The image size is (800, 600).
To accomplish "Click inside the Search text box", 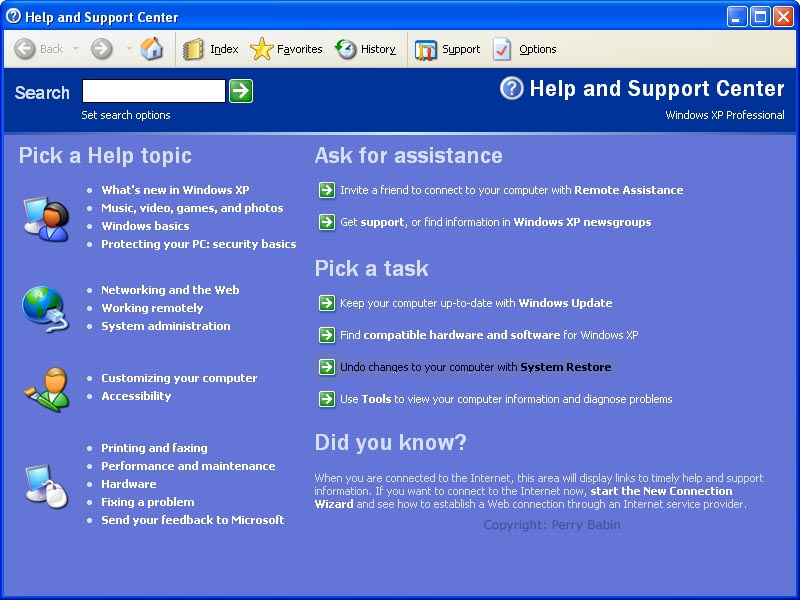I will [x=154, y=91].
